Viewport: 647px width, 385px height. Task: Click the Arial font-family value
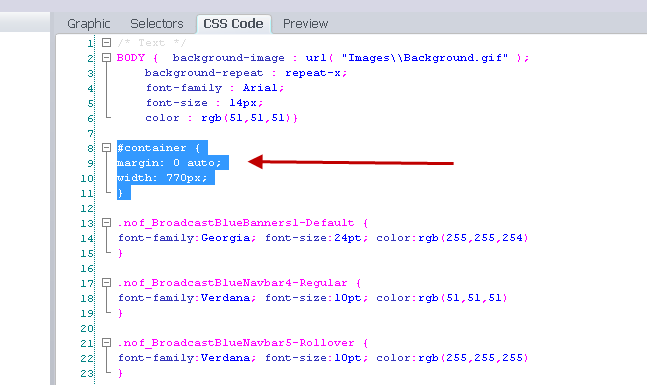[x=260, y=88]
